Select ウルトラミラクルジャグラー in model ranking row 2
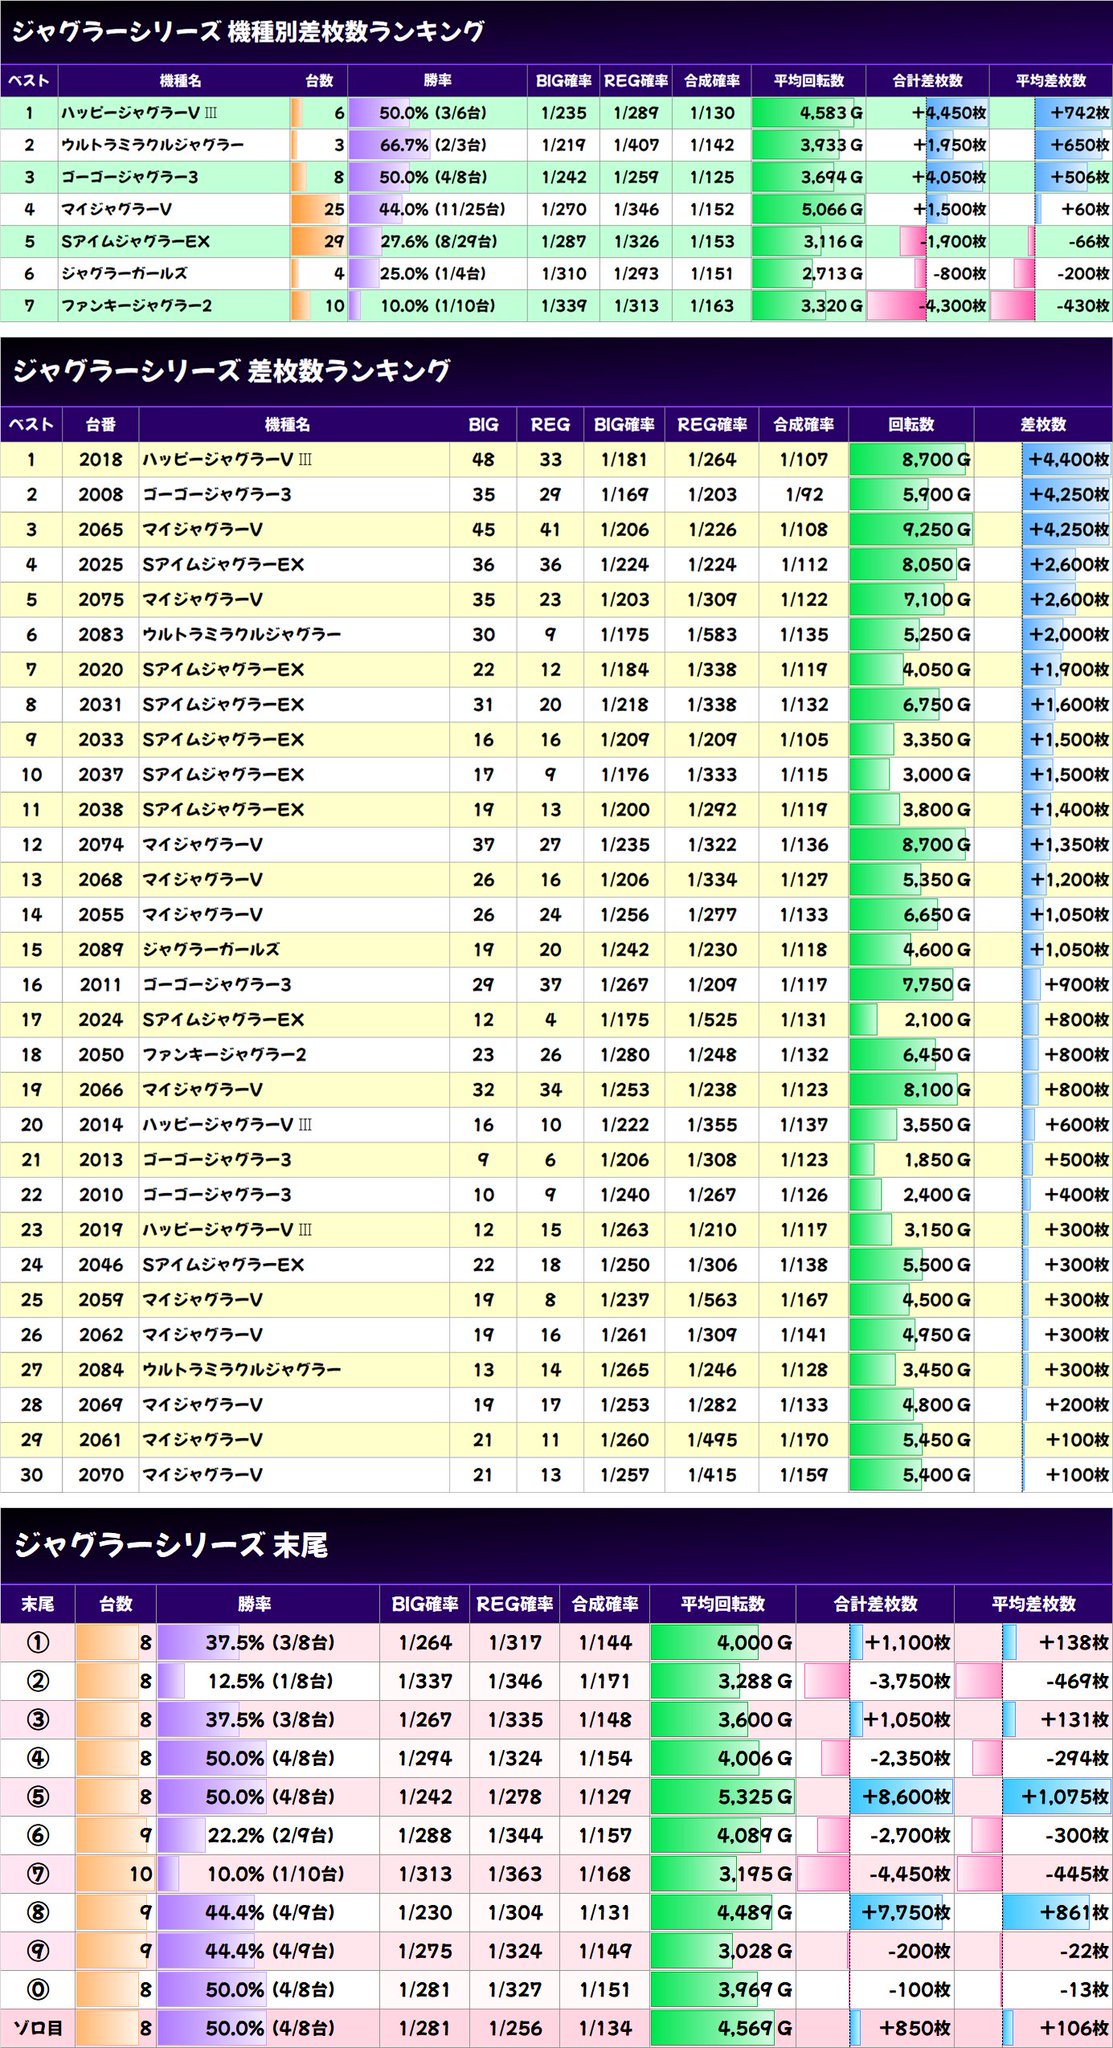This screenshot has width=1113, height=2048. coord(152,145)
